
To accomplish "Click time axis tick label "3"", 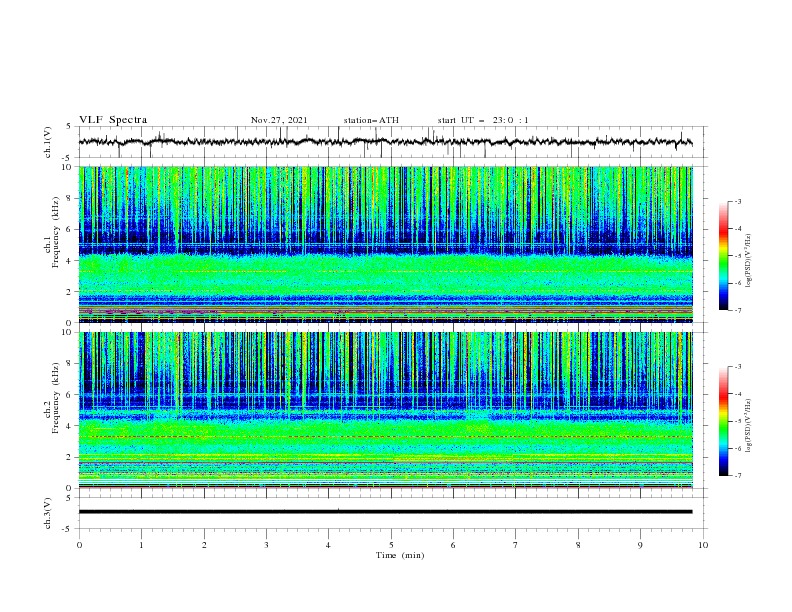I will (x=266, y=545).
